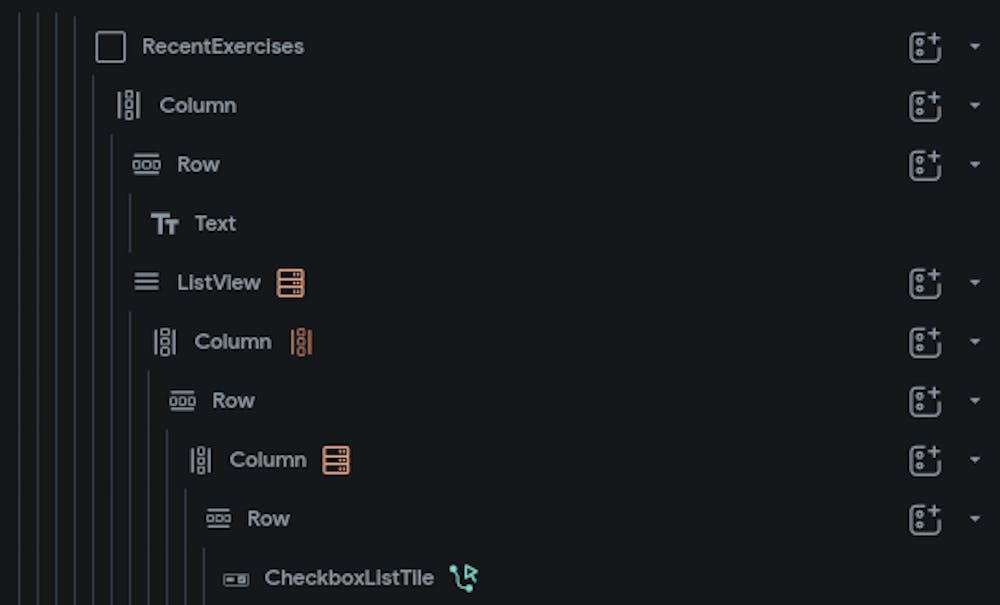Select the Column with the orange list badge
The width and height of the screenshot is (1000, 605).
coord(267,460)
